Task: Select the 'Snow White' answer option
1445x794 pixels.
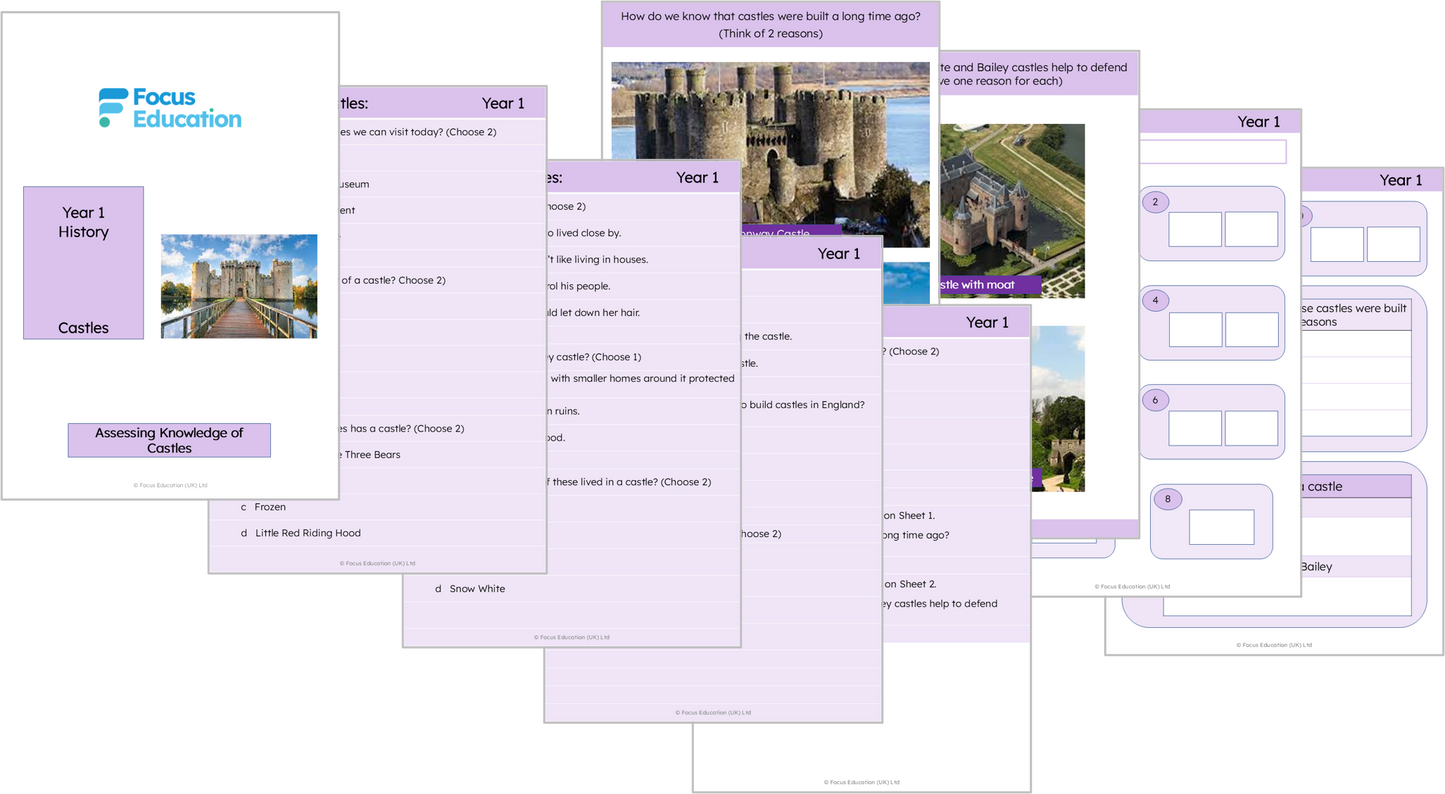Action: 477,589
